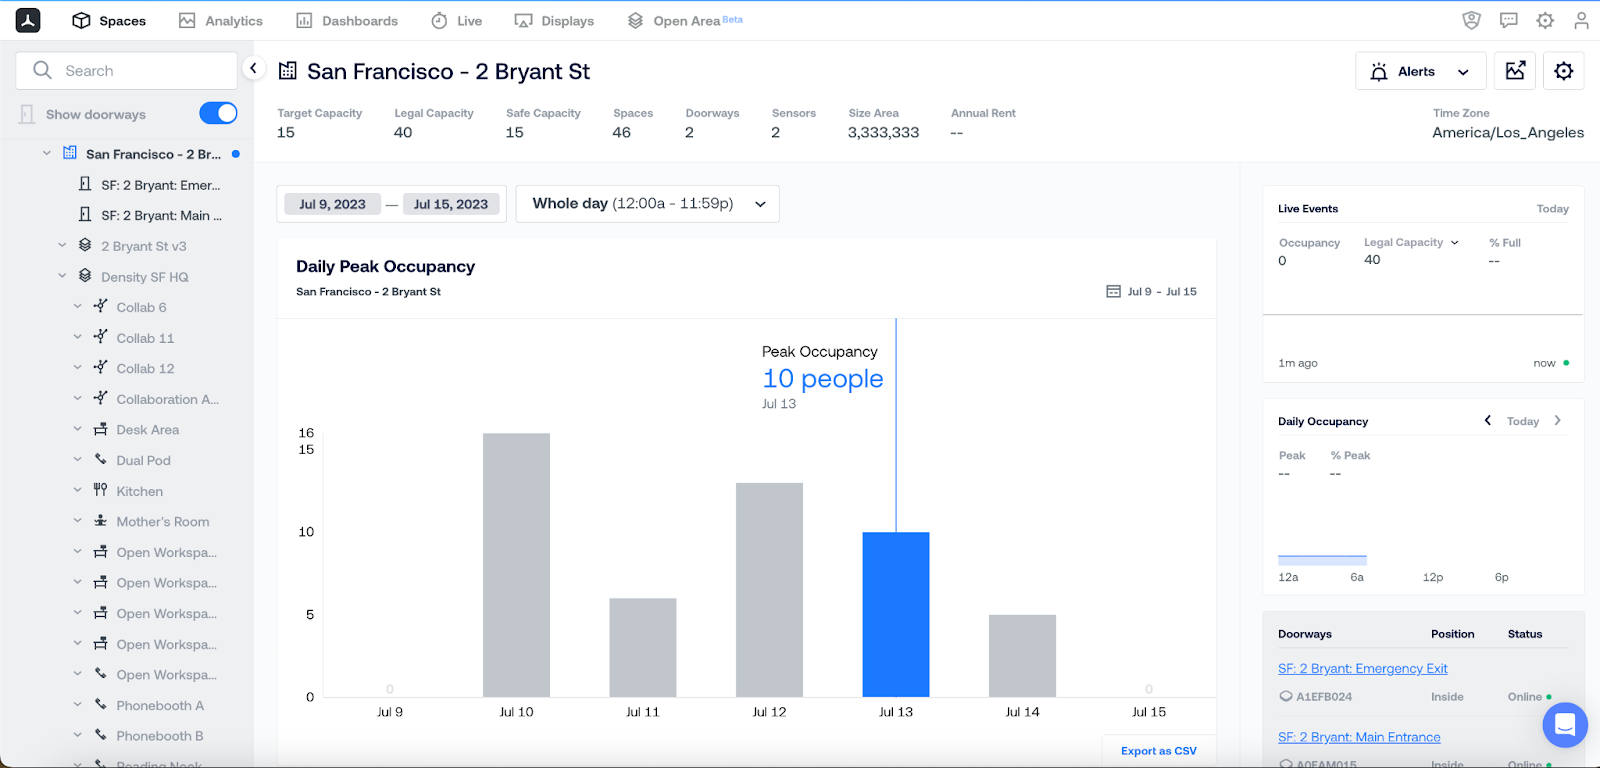This screenshot has height=768, width=1600.
Task: Switch to the Dashboards tab
Action: coord(347,20)
